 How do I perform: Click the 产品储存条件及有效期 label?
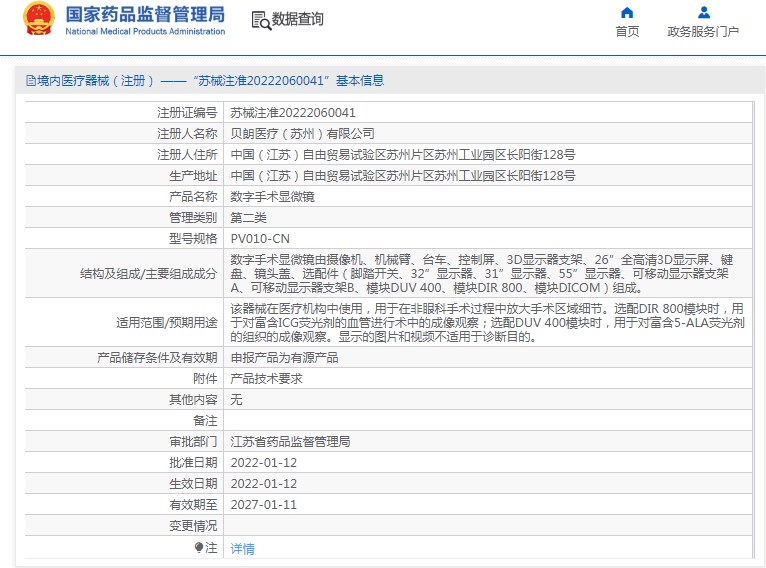point(157,358)
